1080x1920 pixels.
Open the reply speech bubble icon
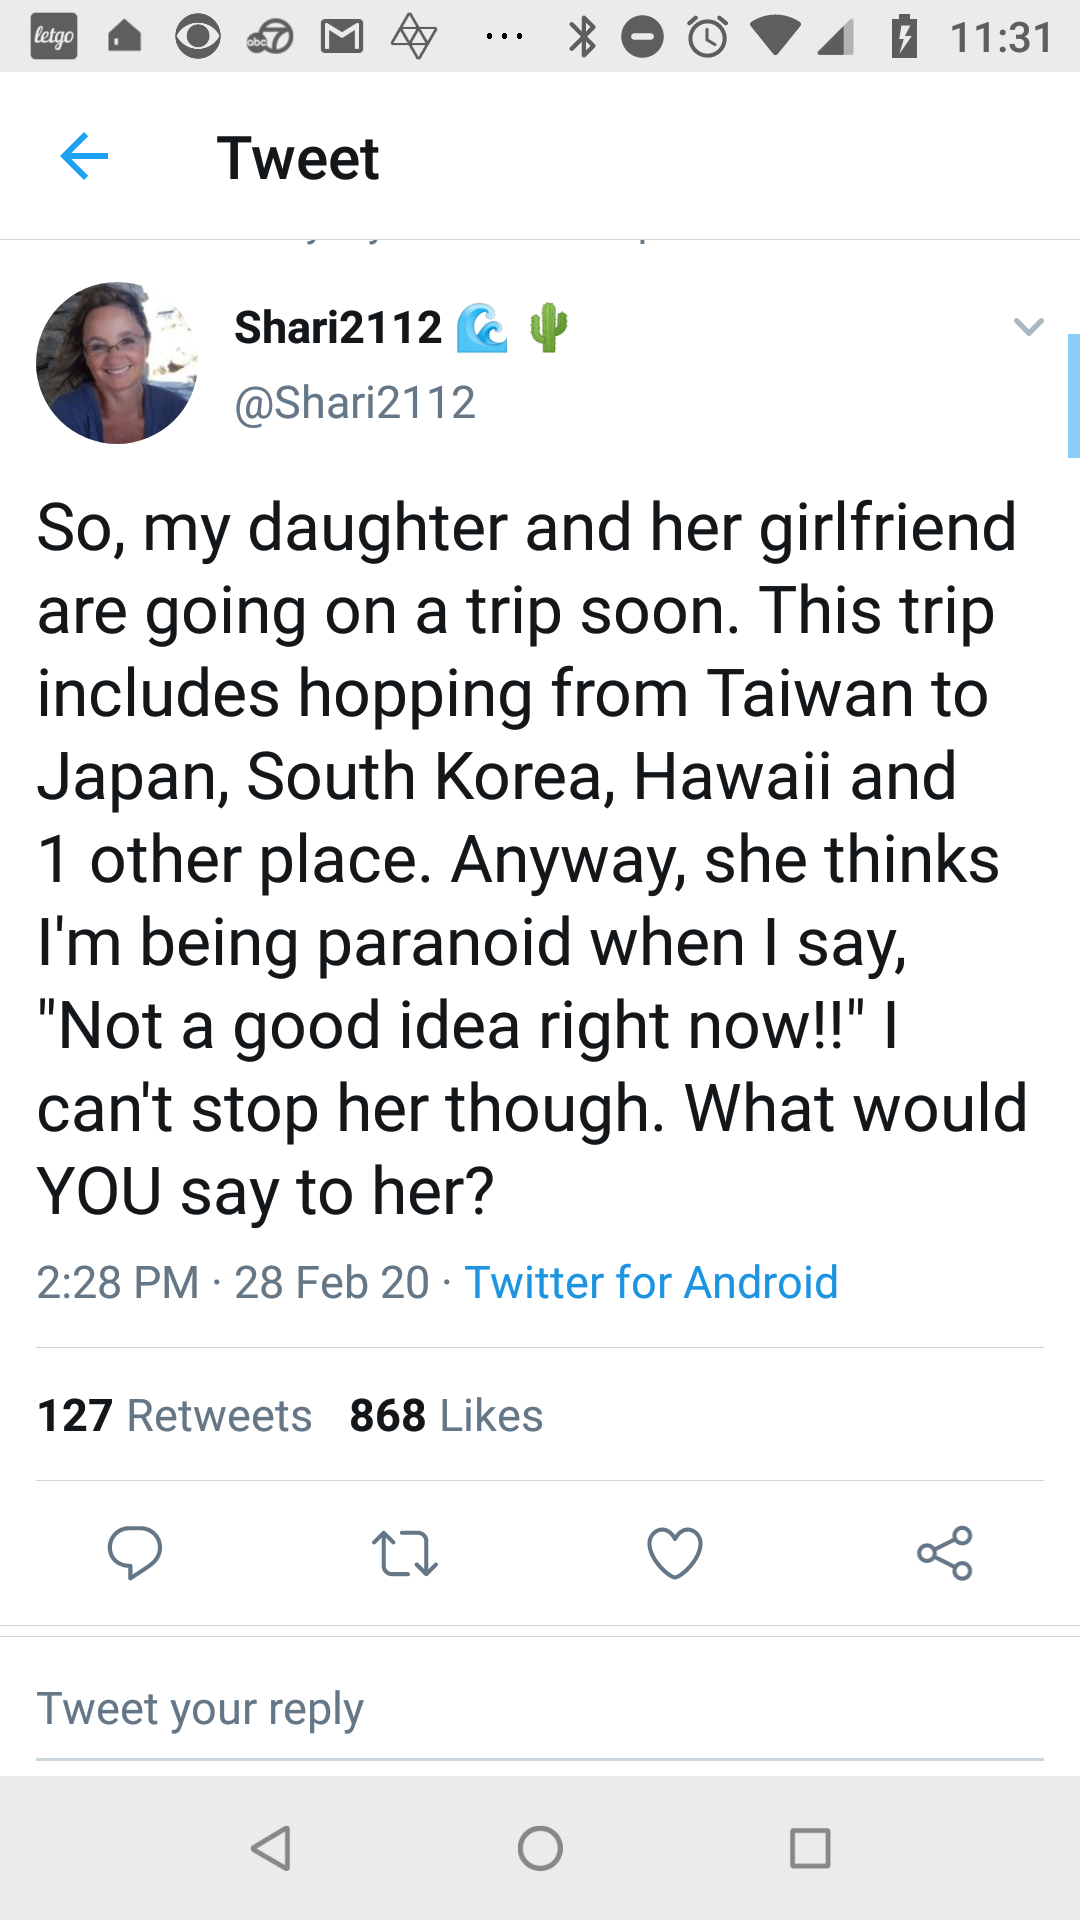click(x=135, y=1552)
